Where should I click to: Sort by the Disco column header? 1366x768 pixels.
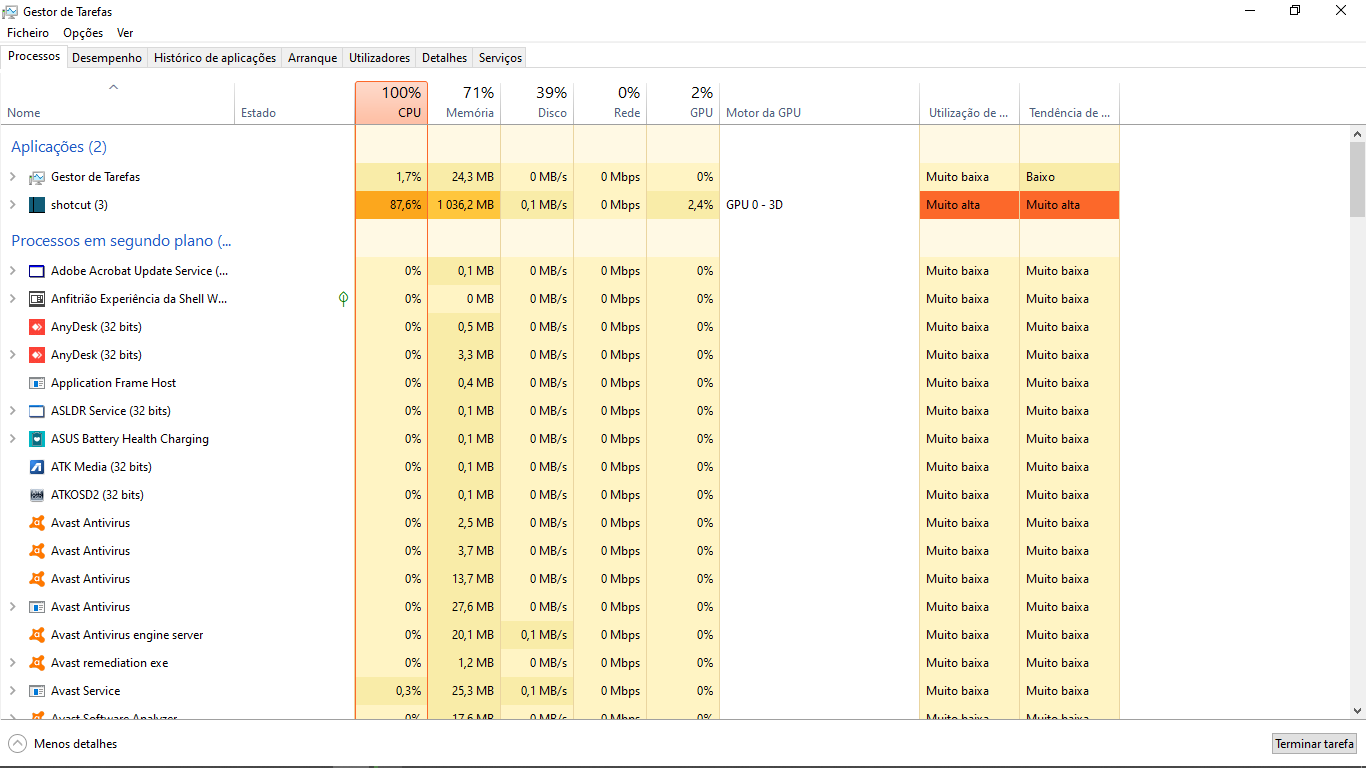(537, 103)
